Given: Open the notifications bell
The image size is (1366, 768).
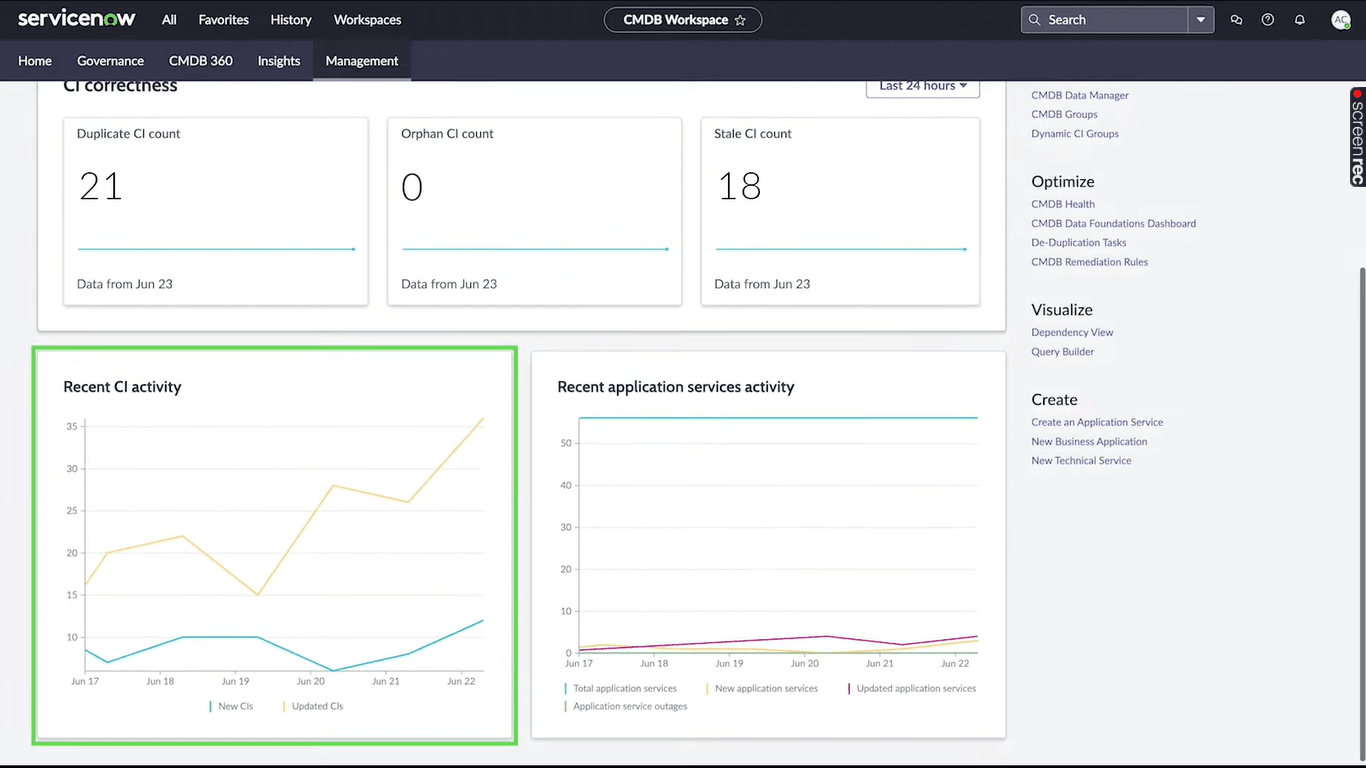Looking at the screenshot, I should pos(1299,19).
